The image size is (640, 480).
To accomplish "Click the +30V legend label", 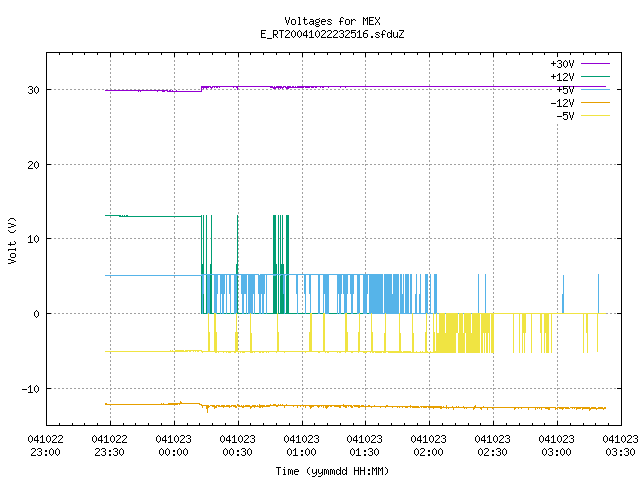I will pos(562,64).
